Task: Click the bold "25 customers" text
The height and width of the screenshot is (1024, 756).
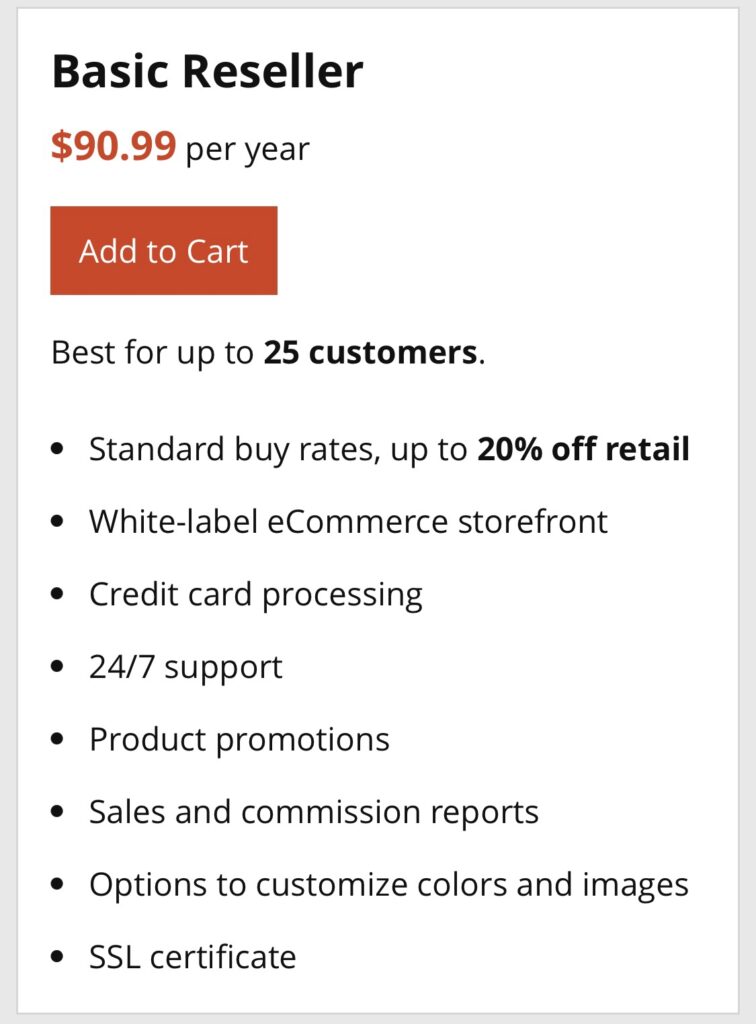Action: pyautogui.click(x=370, y=353)
